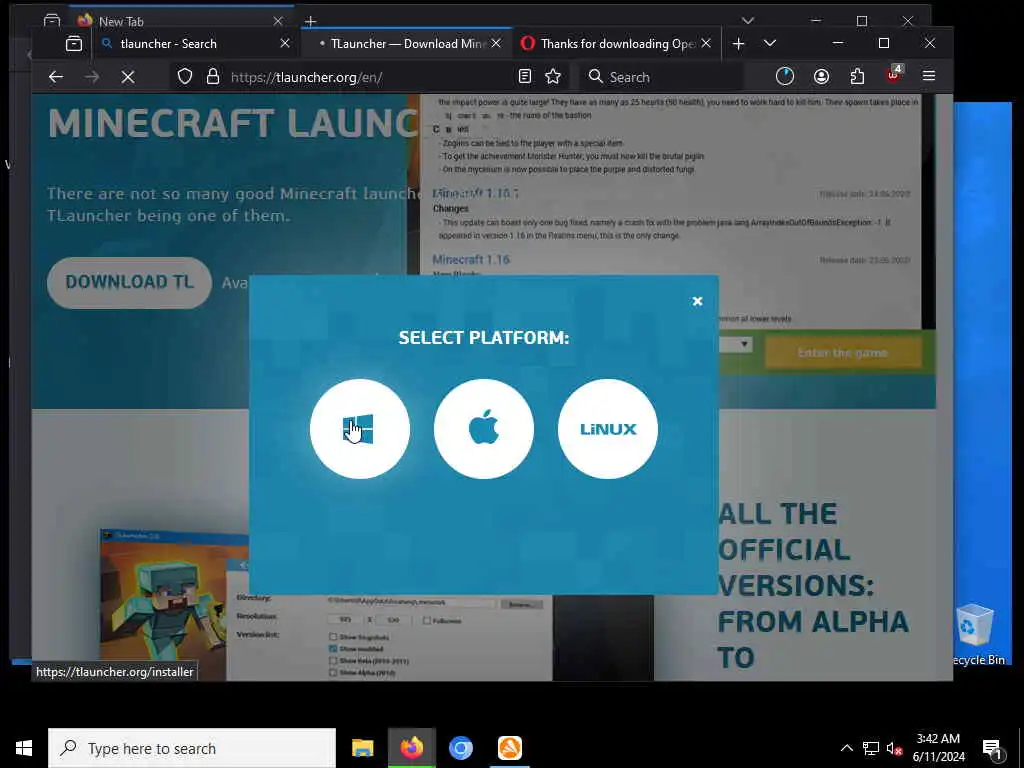This screenshot has width=1024, height=768.
Task: Open Firefox View icon in tab bar
Action: (x=74, y=44)
